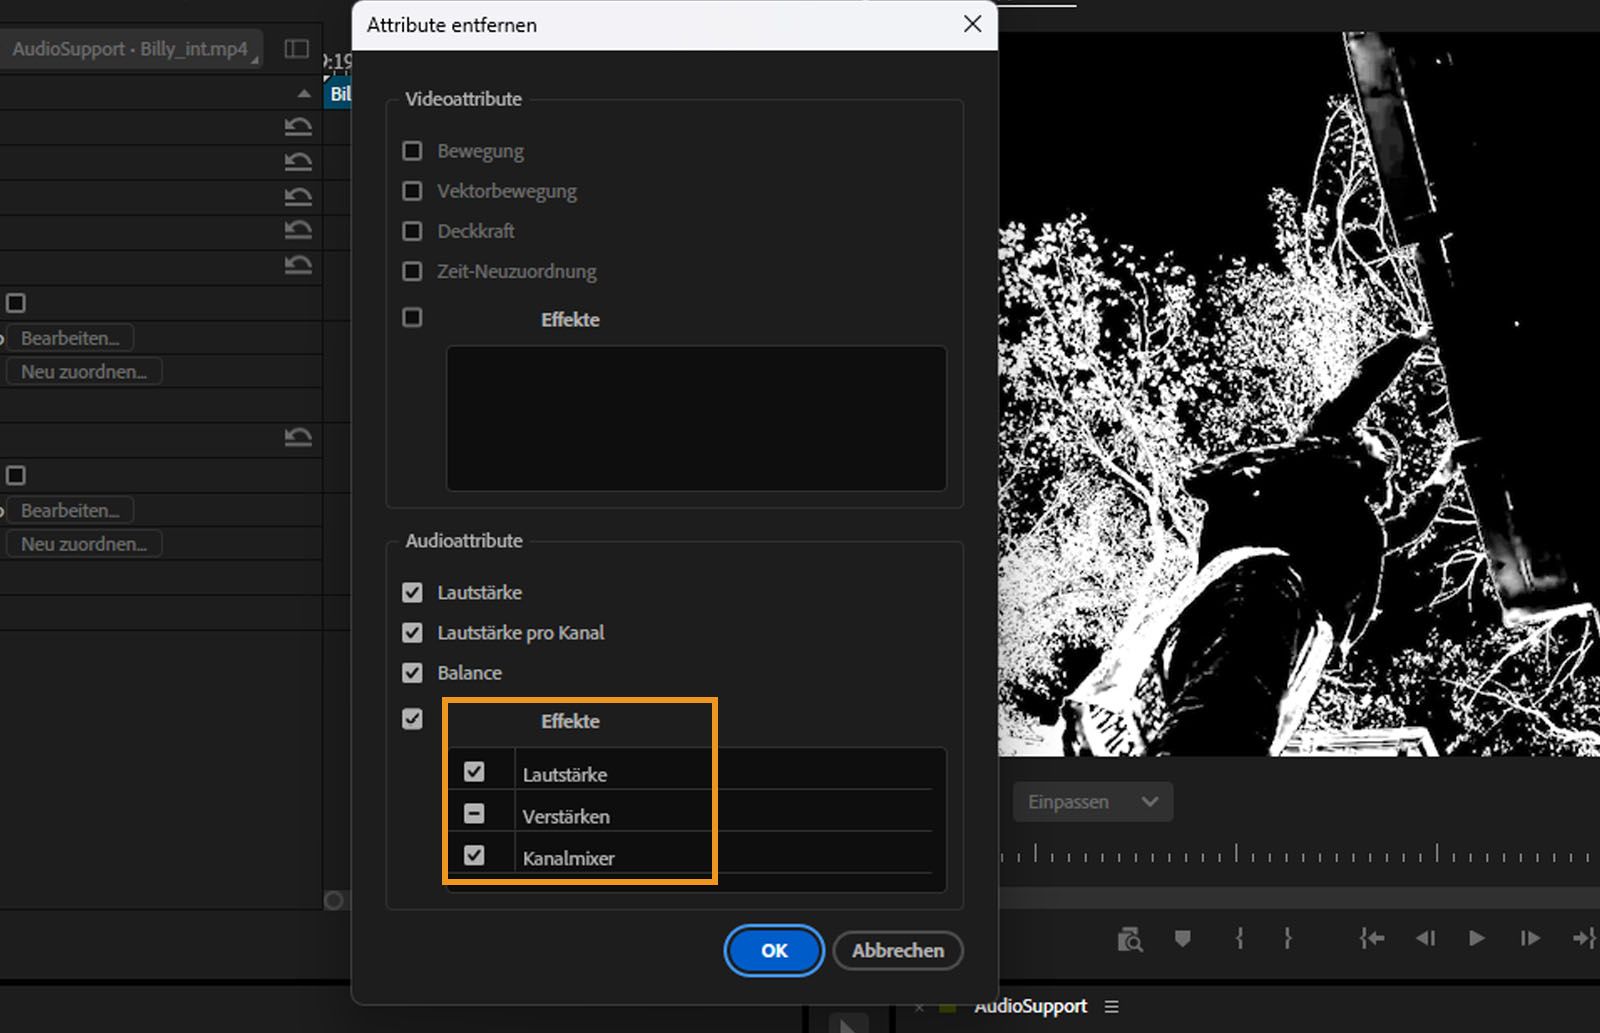Step back one frame icon
The width and height of the screenshot is (1600, 1033).
click(x=1425, y=938)
